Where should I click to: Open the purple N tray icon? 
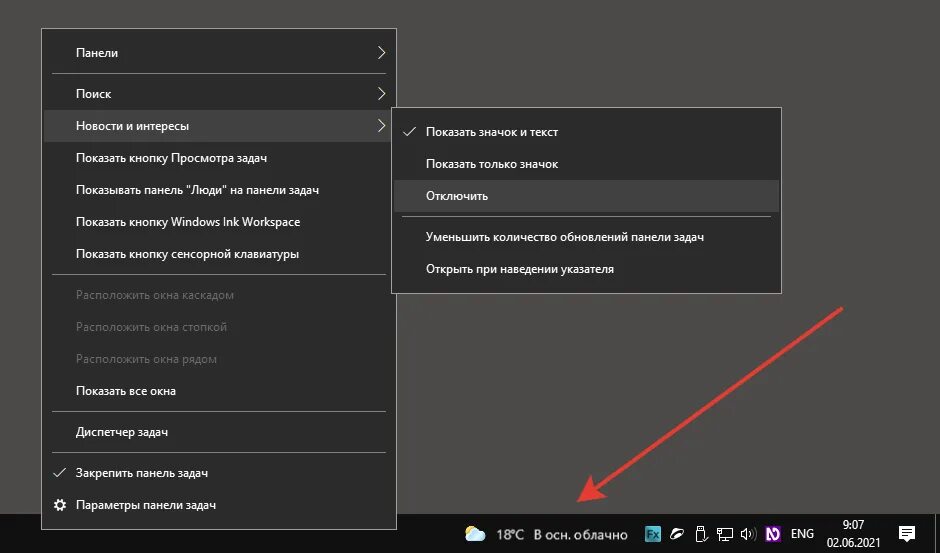773,533
